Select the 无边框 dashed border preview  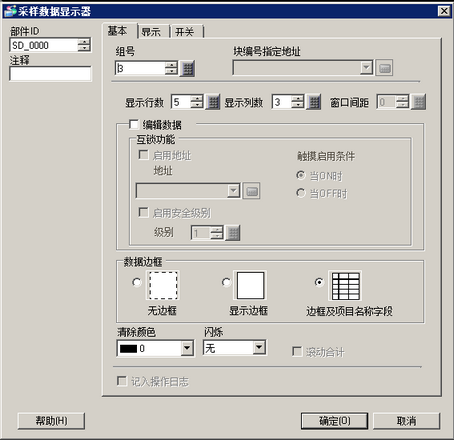[x=163, y=285]
